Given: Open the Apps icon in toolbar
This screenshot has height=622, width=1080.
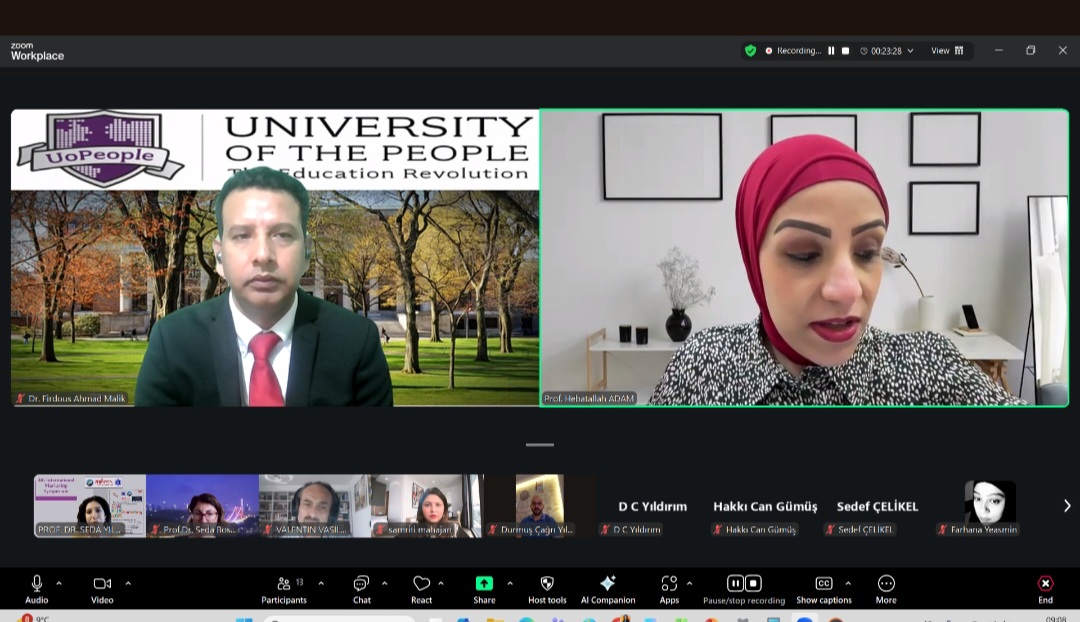Looking at the screenshot, I should pos(669,584).
